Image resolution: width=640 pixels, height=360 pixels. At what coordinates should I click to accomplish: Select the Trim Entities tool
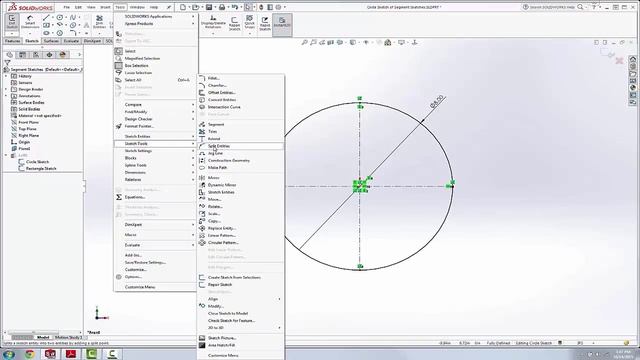click(99, 21)
